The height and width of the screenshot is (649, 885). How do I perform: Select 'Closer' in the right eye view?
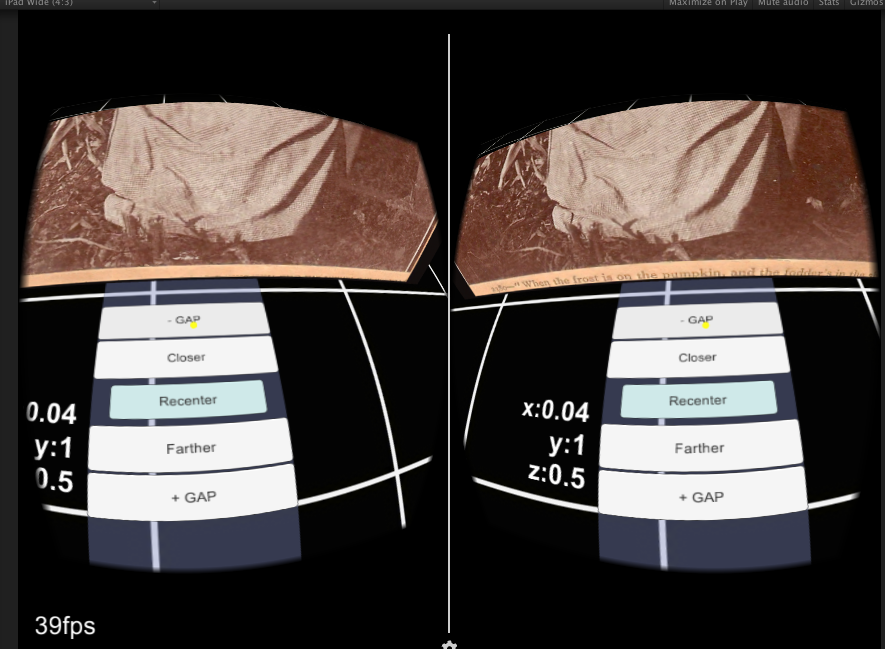[698, 358]
